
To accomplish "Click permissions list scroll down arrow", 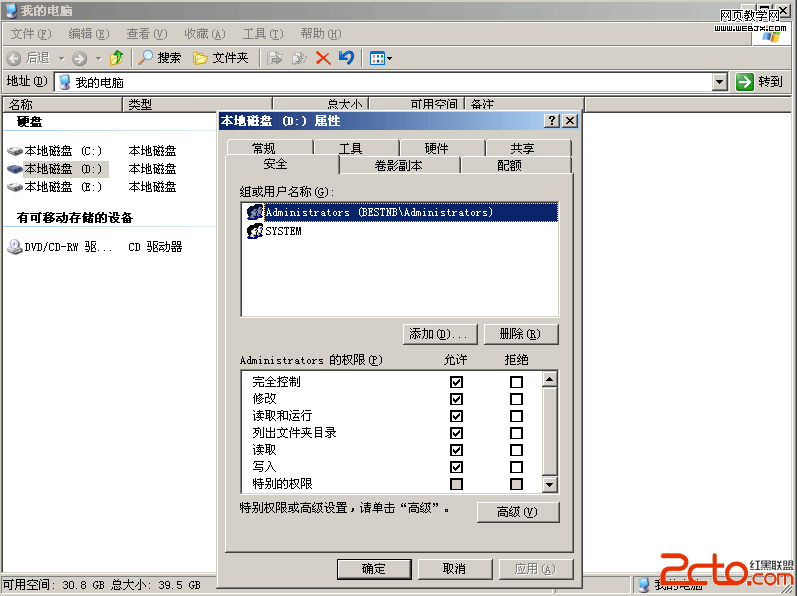I will point(549,484).
